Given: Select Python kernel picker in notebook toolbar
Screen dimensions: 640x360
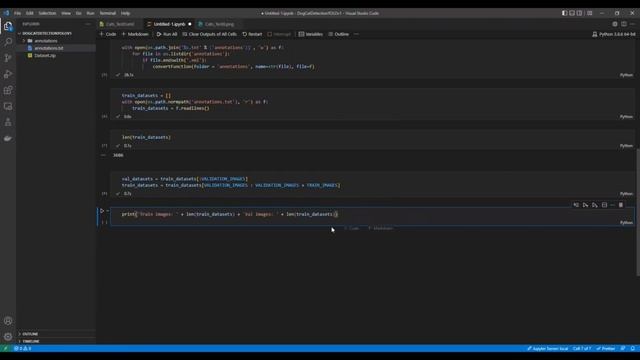Looking at the screenshot, I should coord(614,34).
